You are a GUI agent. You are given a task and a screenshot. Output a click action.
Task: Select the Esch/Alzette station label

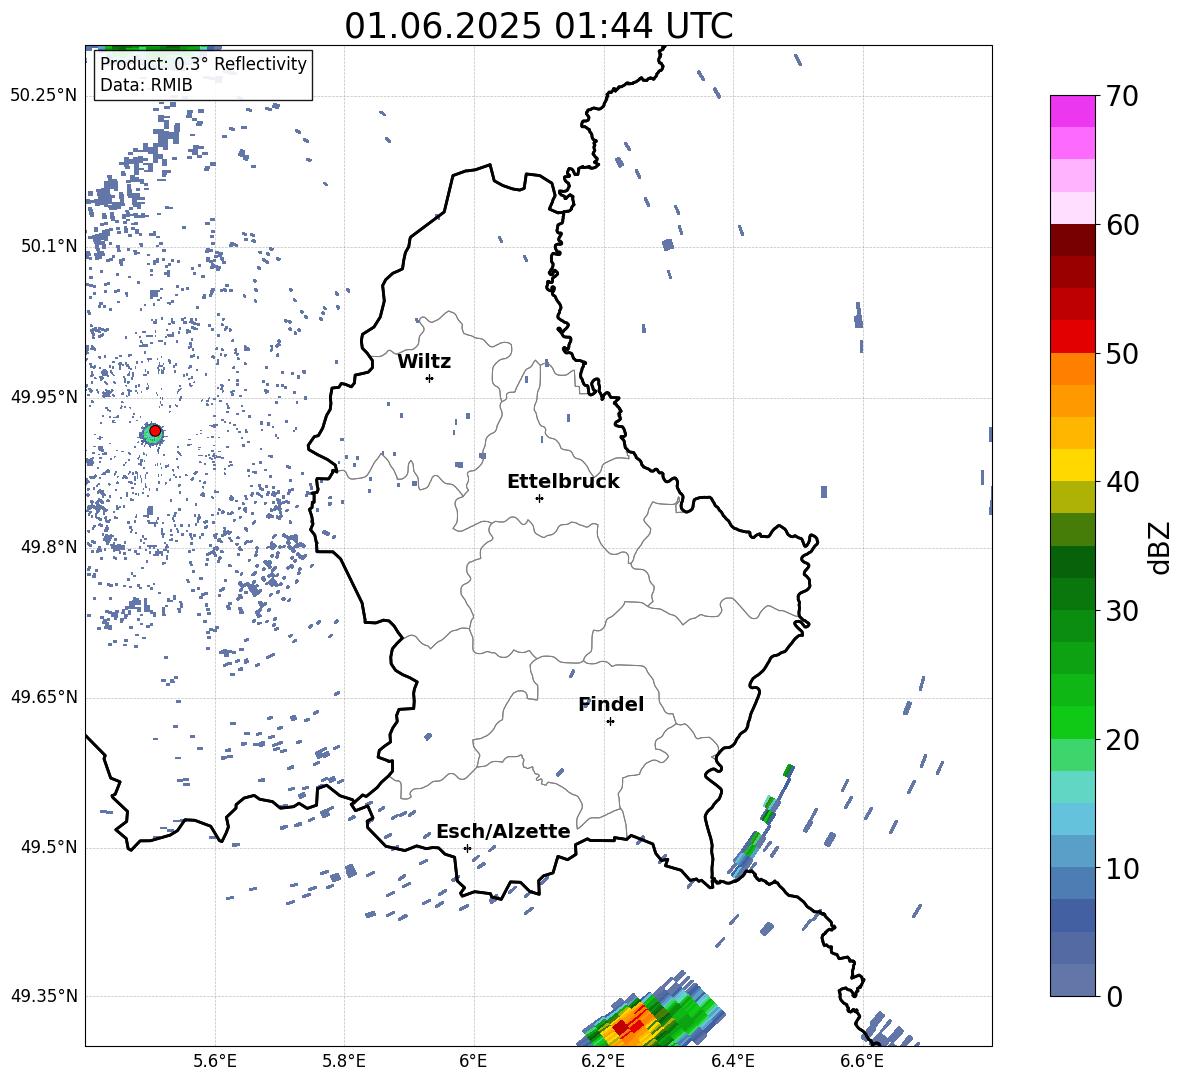click(503, 831)
